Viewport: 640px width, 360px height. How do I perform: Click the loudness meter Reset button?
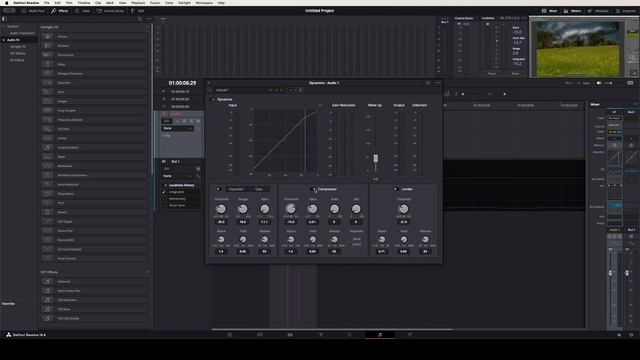515,73
